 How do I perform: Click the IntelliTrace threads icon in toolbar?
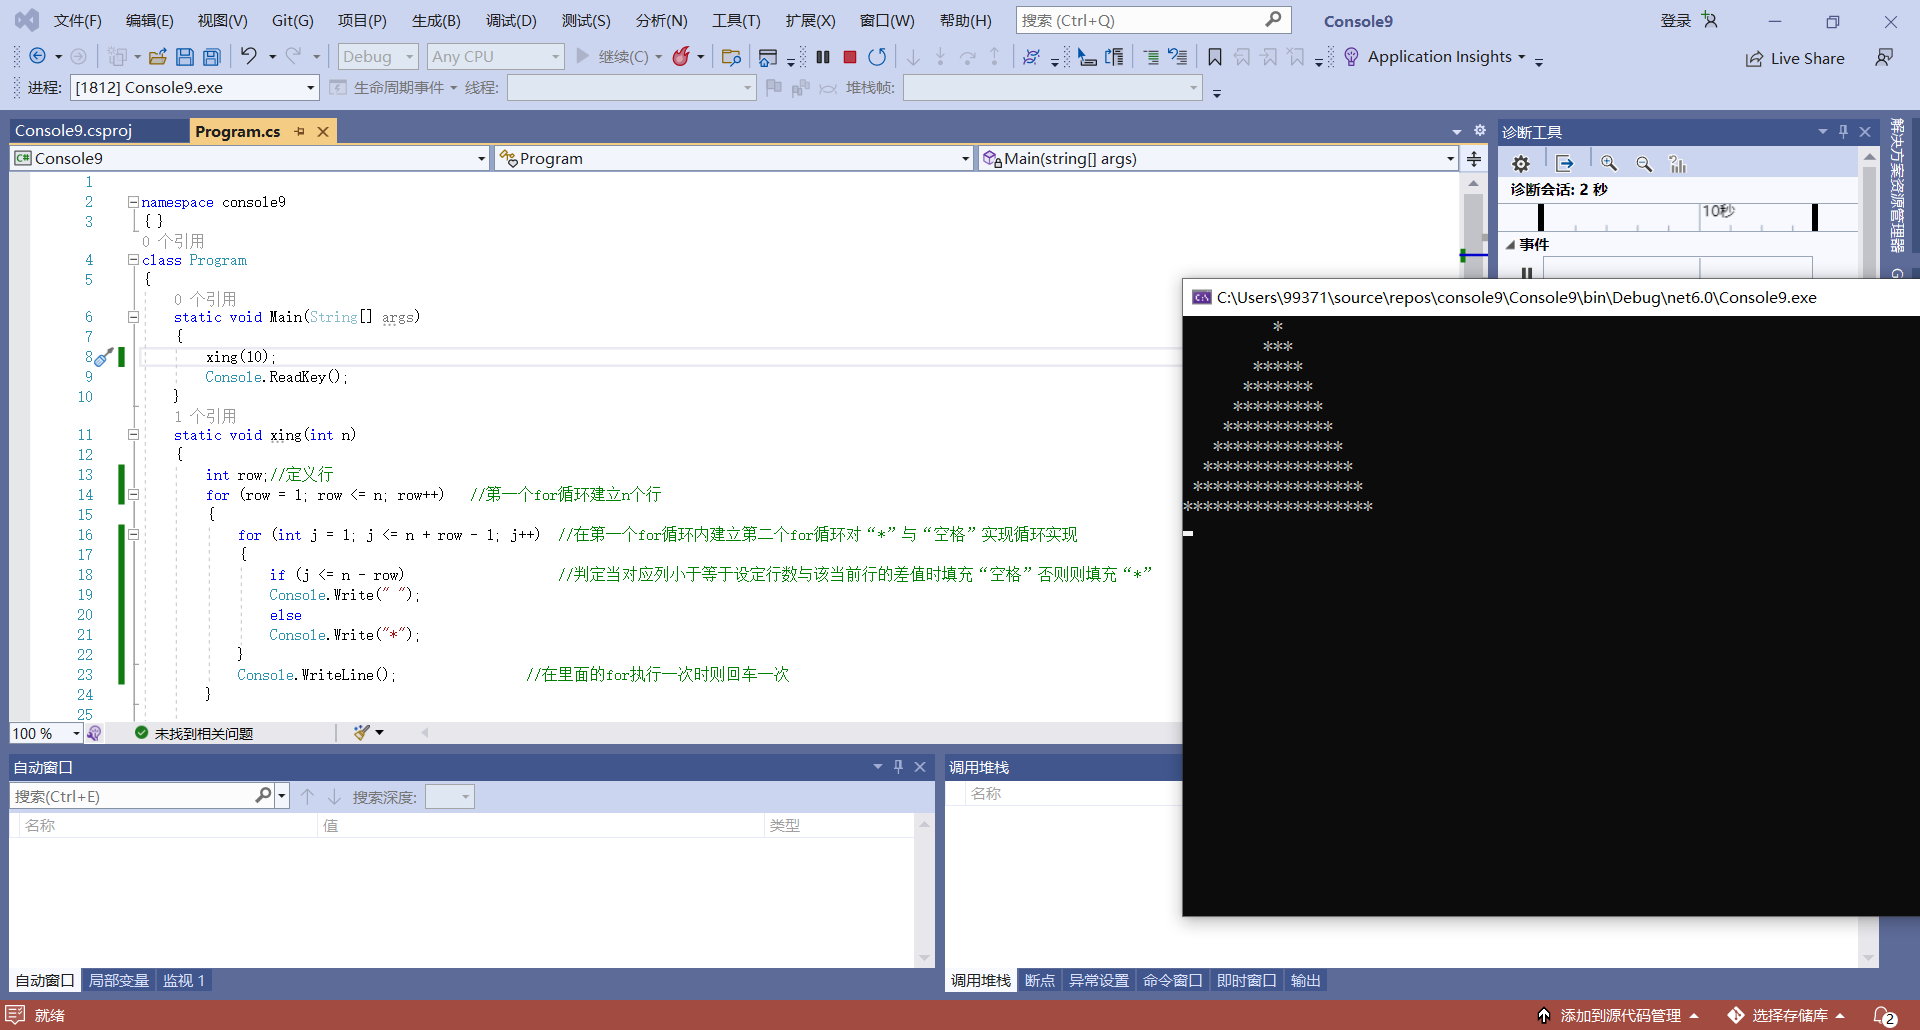(1032, 57)
